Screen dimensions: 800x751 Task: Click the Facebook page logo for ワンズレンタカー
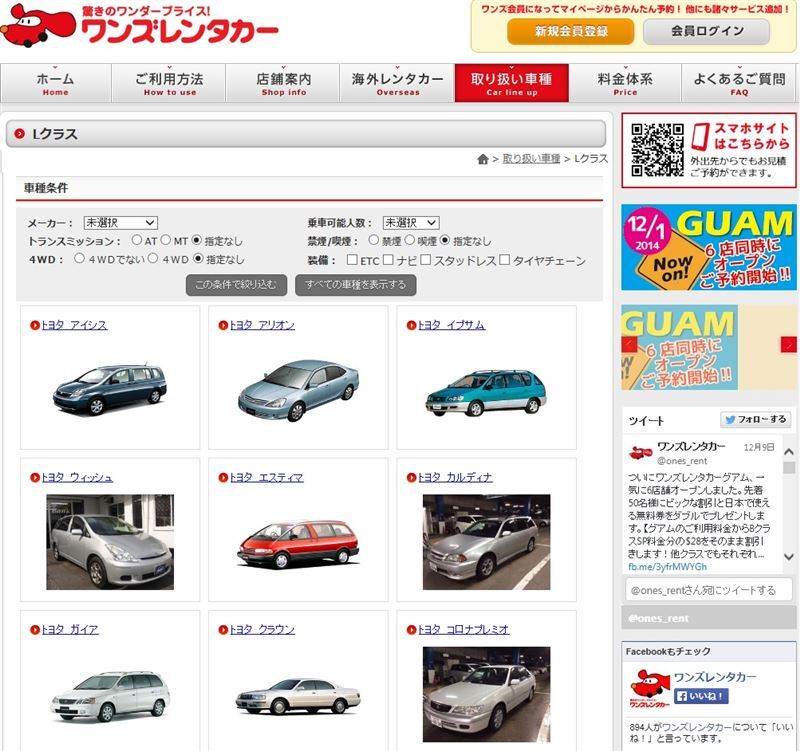click(650, 689)
